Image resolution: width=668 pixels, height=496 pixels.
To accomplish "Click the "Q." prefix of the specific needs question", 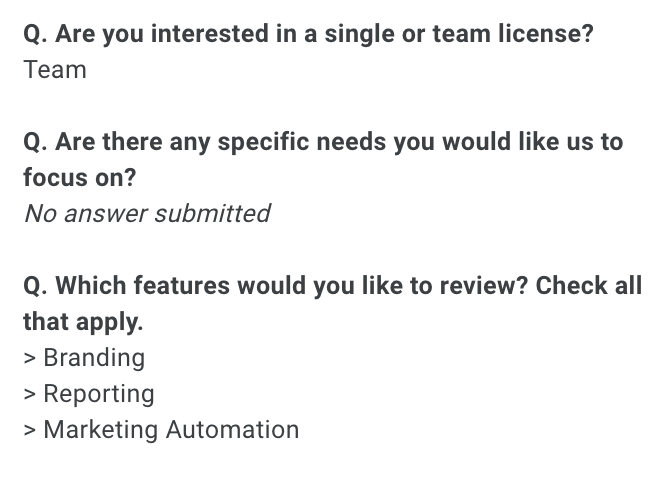I will tap(35, 142).
